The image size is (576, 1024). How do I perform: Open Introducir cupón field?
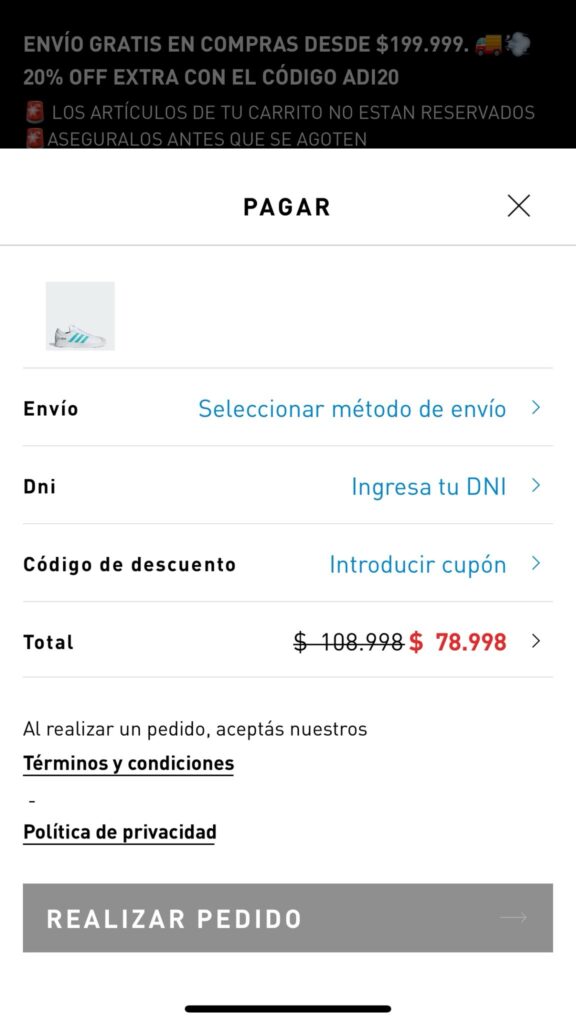pos(417,564)
